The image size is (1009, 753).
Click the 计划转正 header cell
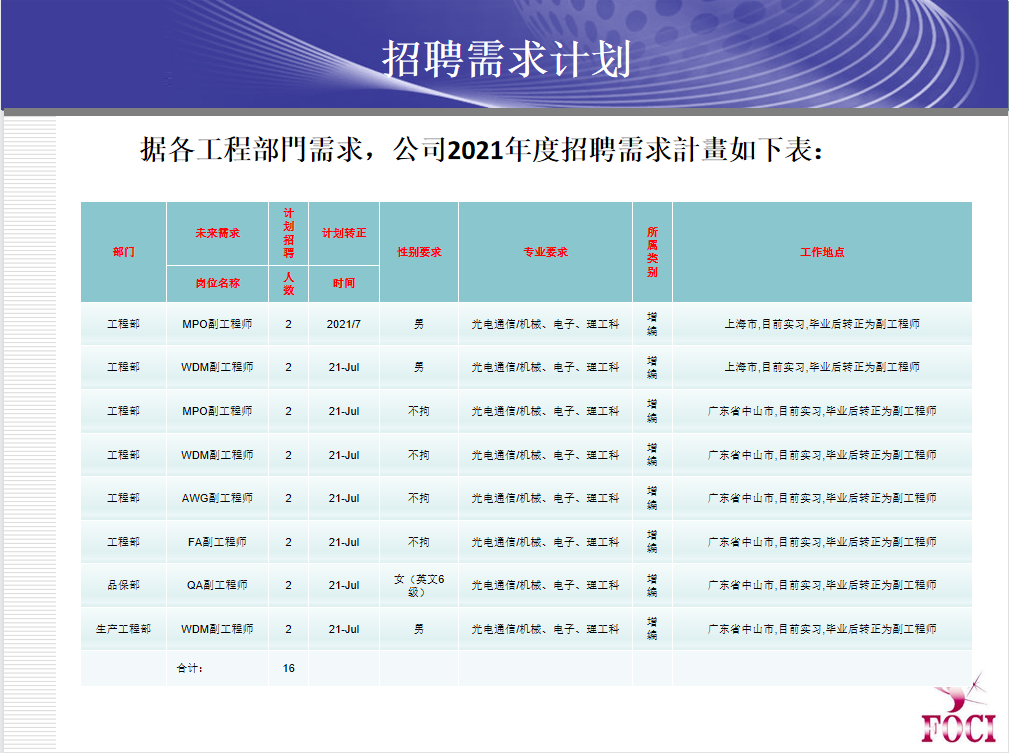(x=344, y=233)
